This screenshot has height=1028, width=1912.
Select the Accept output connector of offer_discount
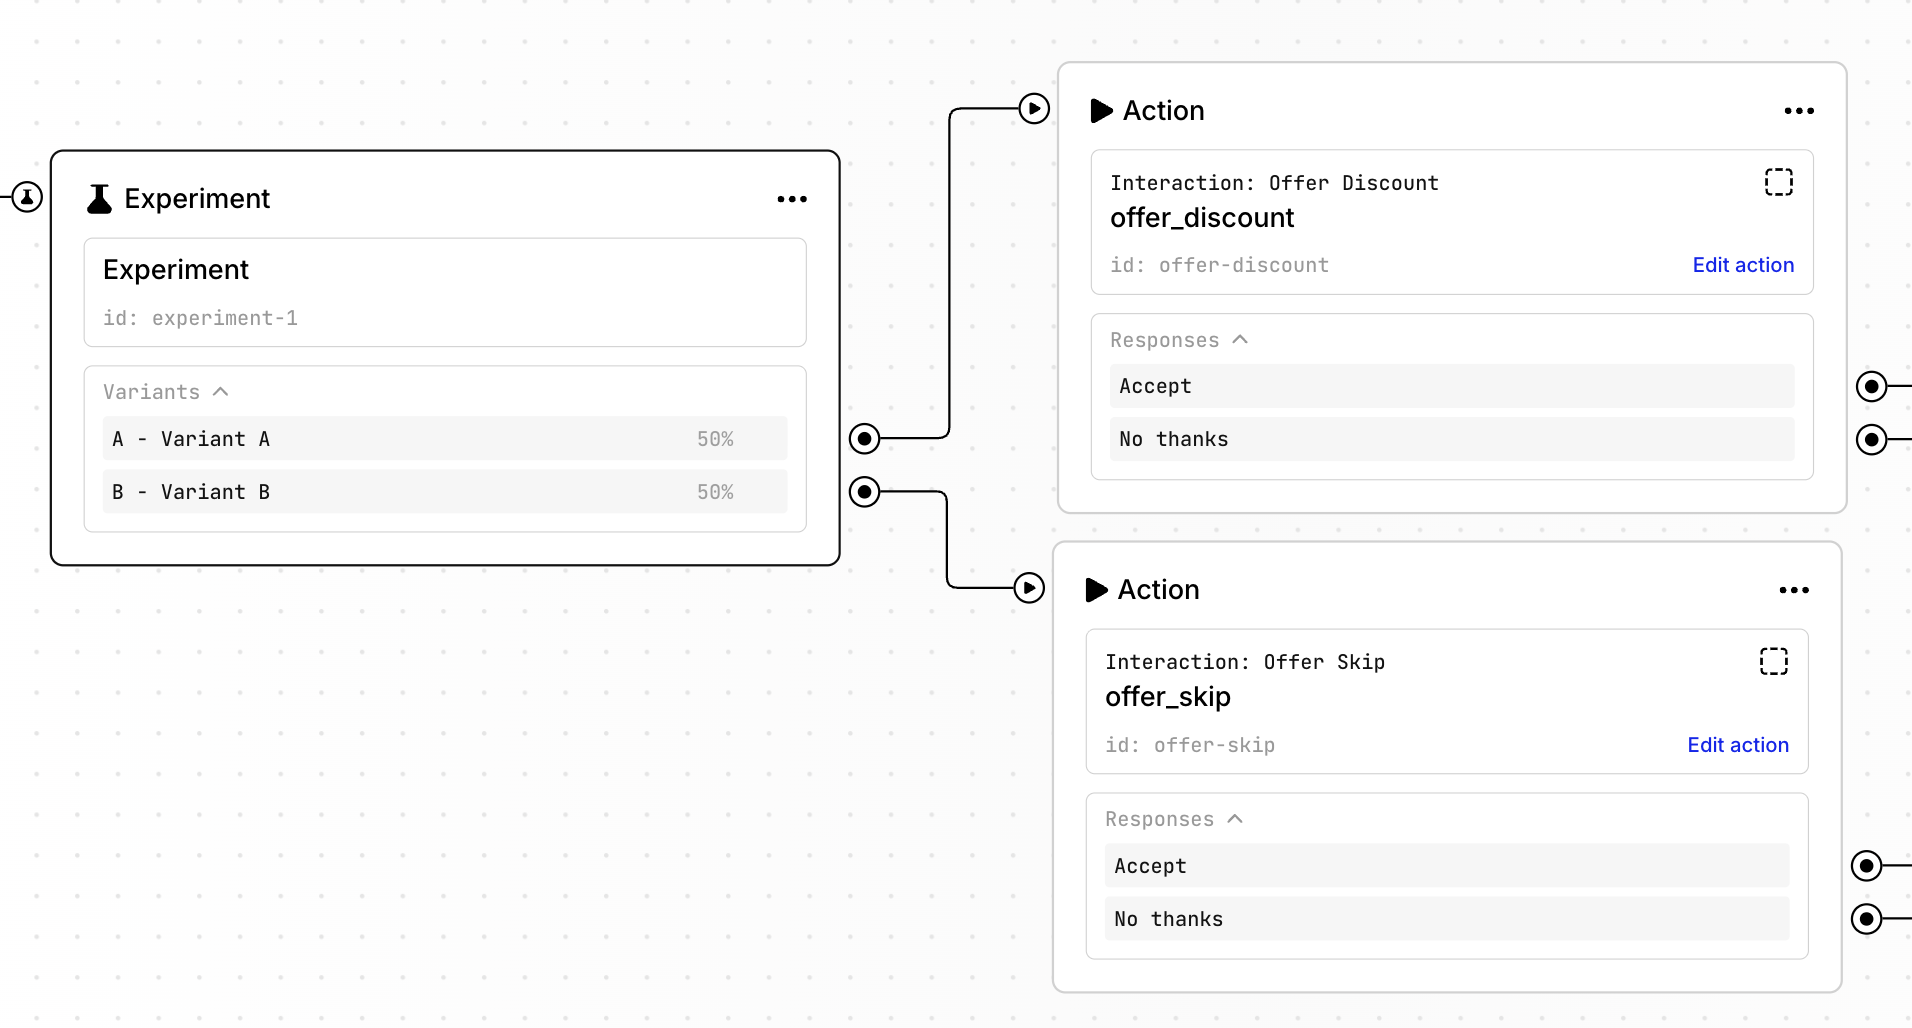click(1871, 386)
